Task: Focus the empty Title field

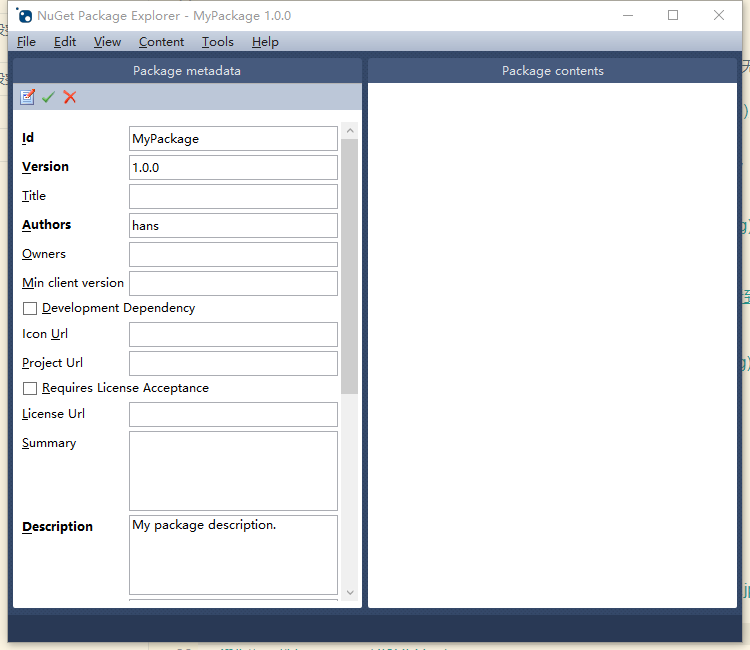Action: [233, 197]
